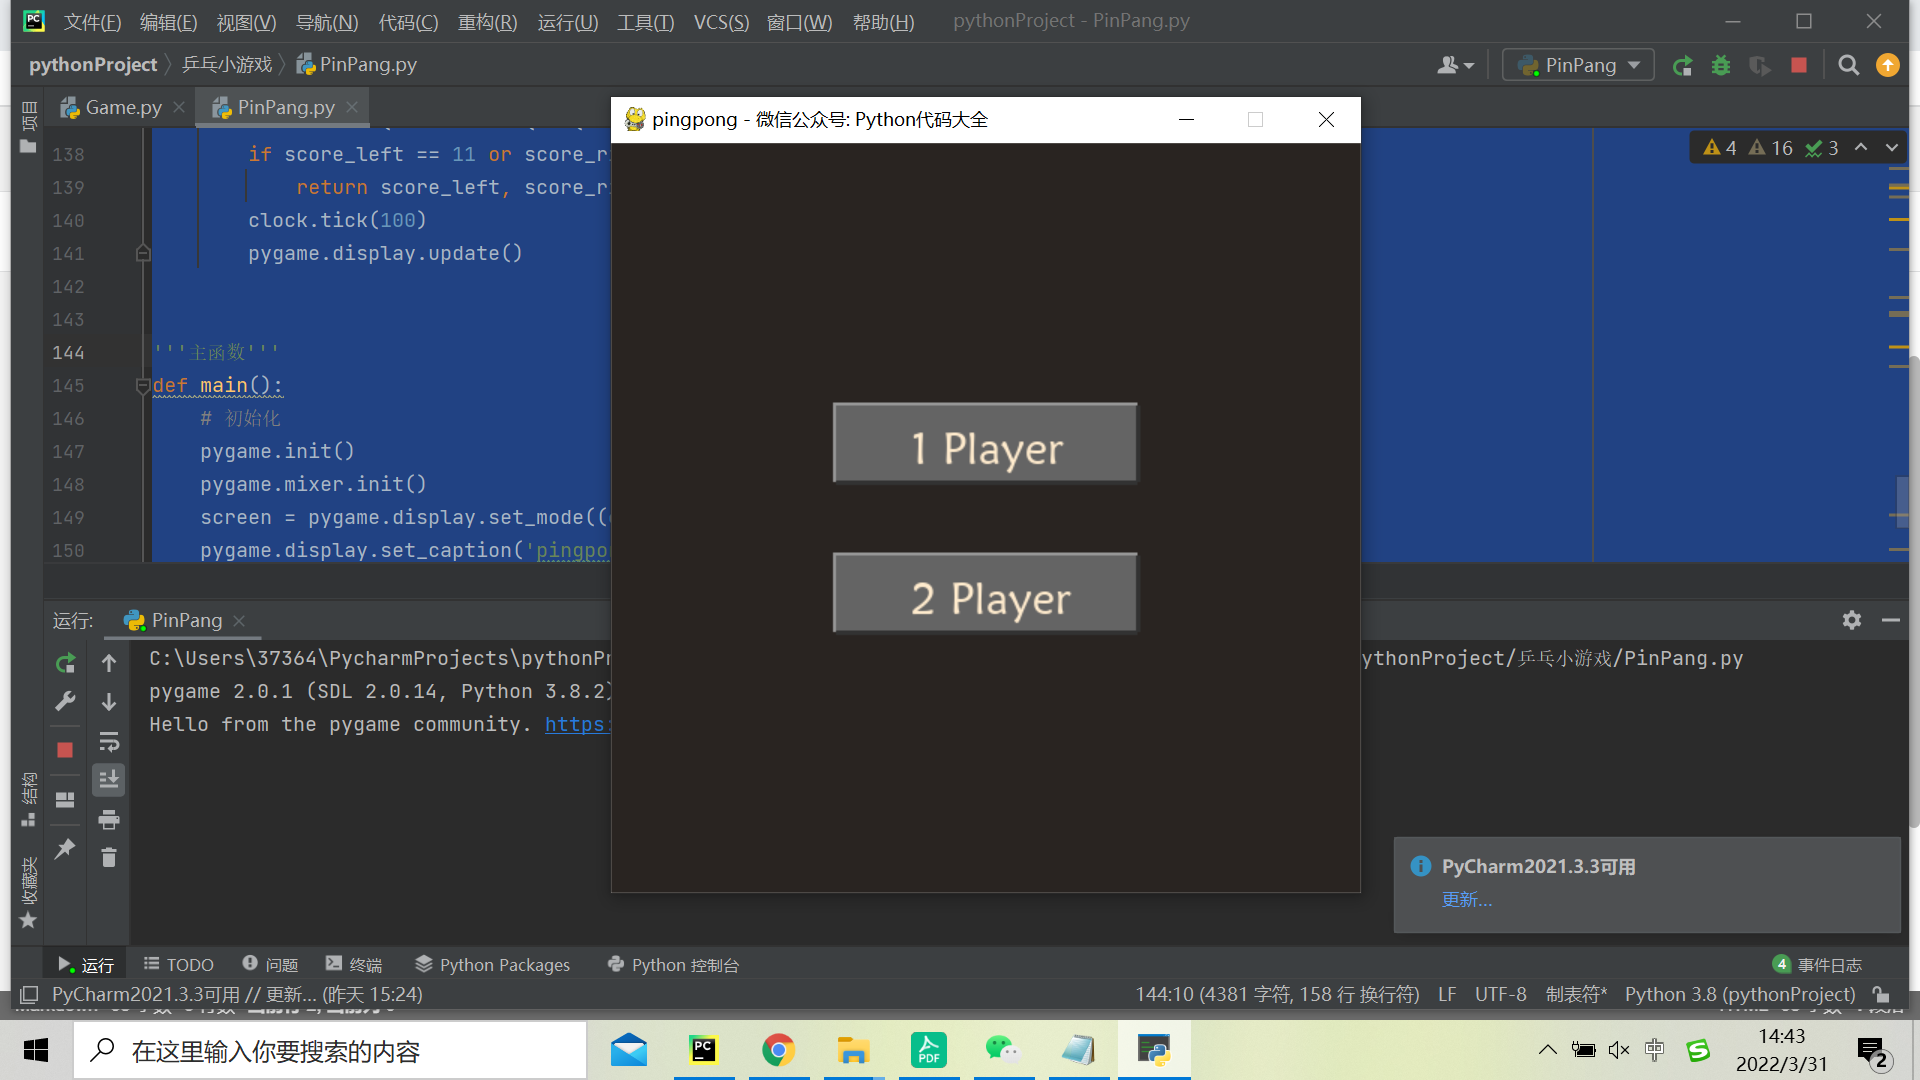Screen dimensions: 1920x1080
Task: Collapse def main() fold arrow
Action: tap(143, 386)
